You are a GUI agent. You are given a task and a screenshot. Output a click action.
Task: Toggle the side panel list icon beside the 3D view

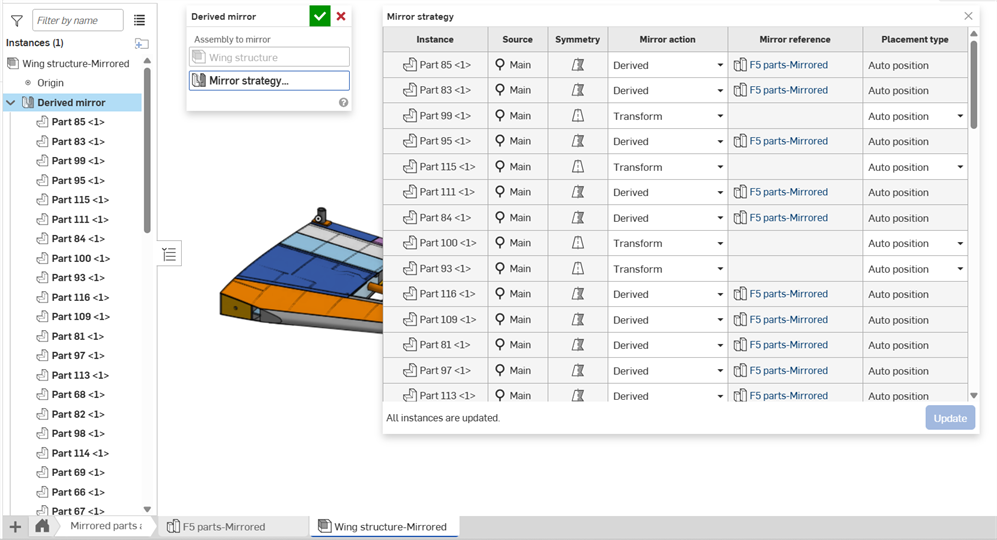169,255
